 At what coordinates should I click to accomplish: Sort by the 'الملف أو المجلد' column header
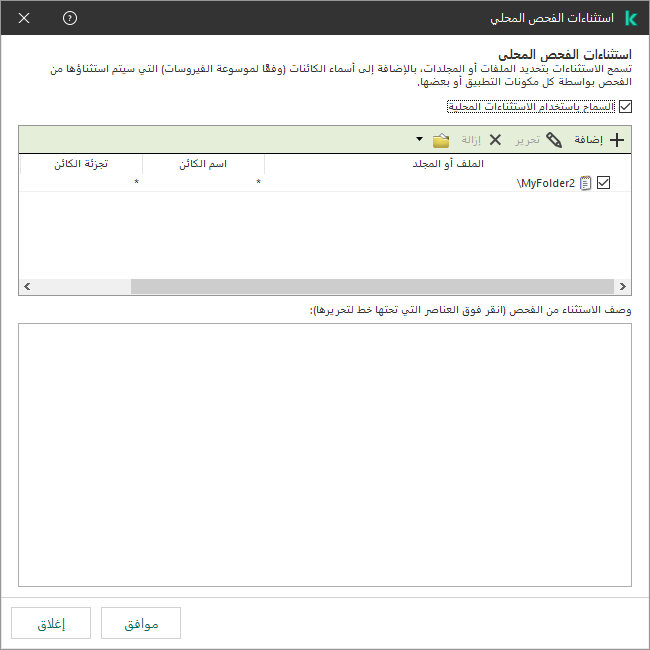click(x=448, y=164)
